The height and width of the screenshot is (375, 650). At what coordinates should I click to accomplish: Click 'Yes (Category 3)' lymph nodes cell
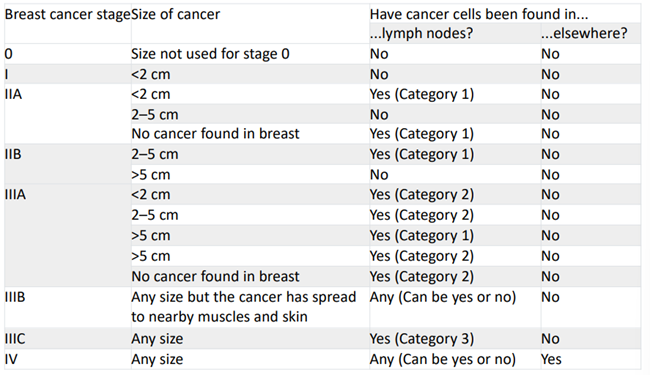point(422,339)
